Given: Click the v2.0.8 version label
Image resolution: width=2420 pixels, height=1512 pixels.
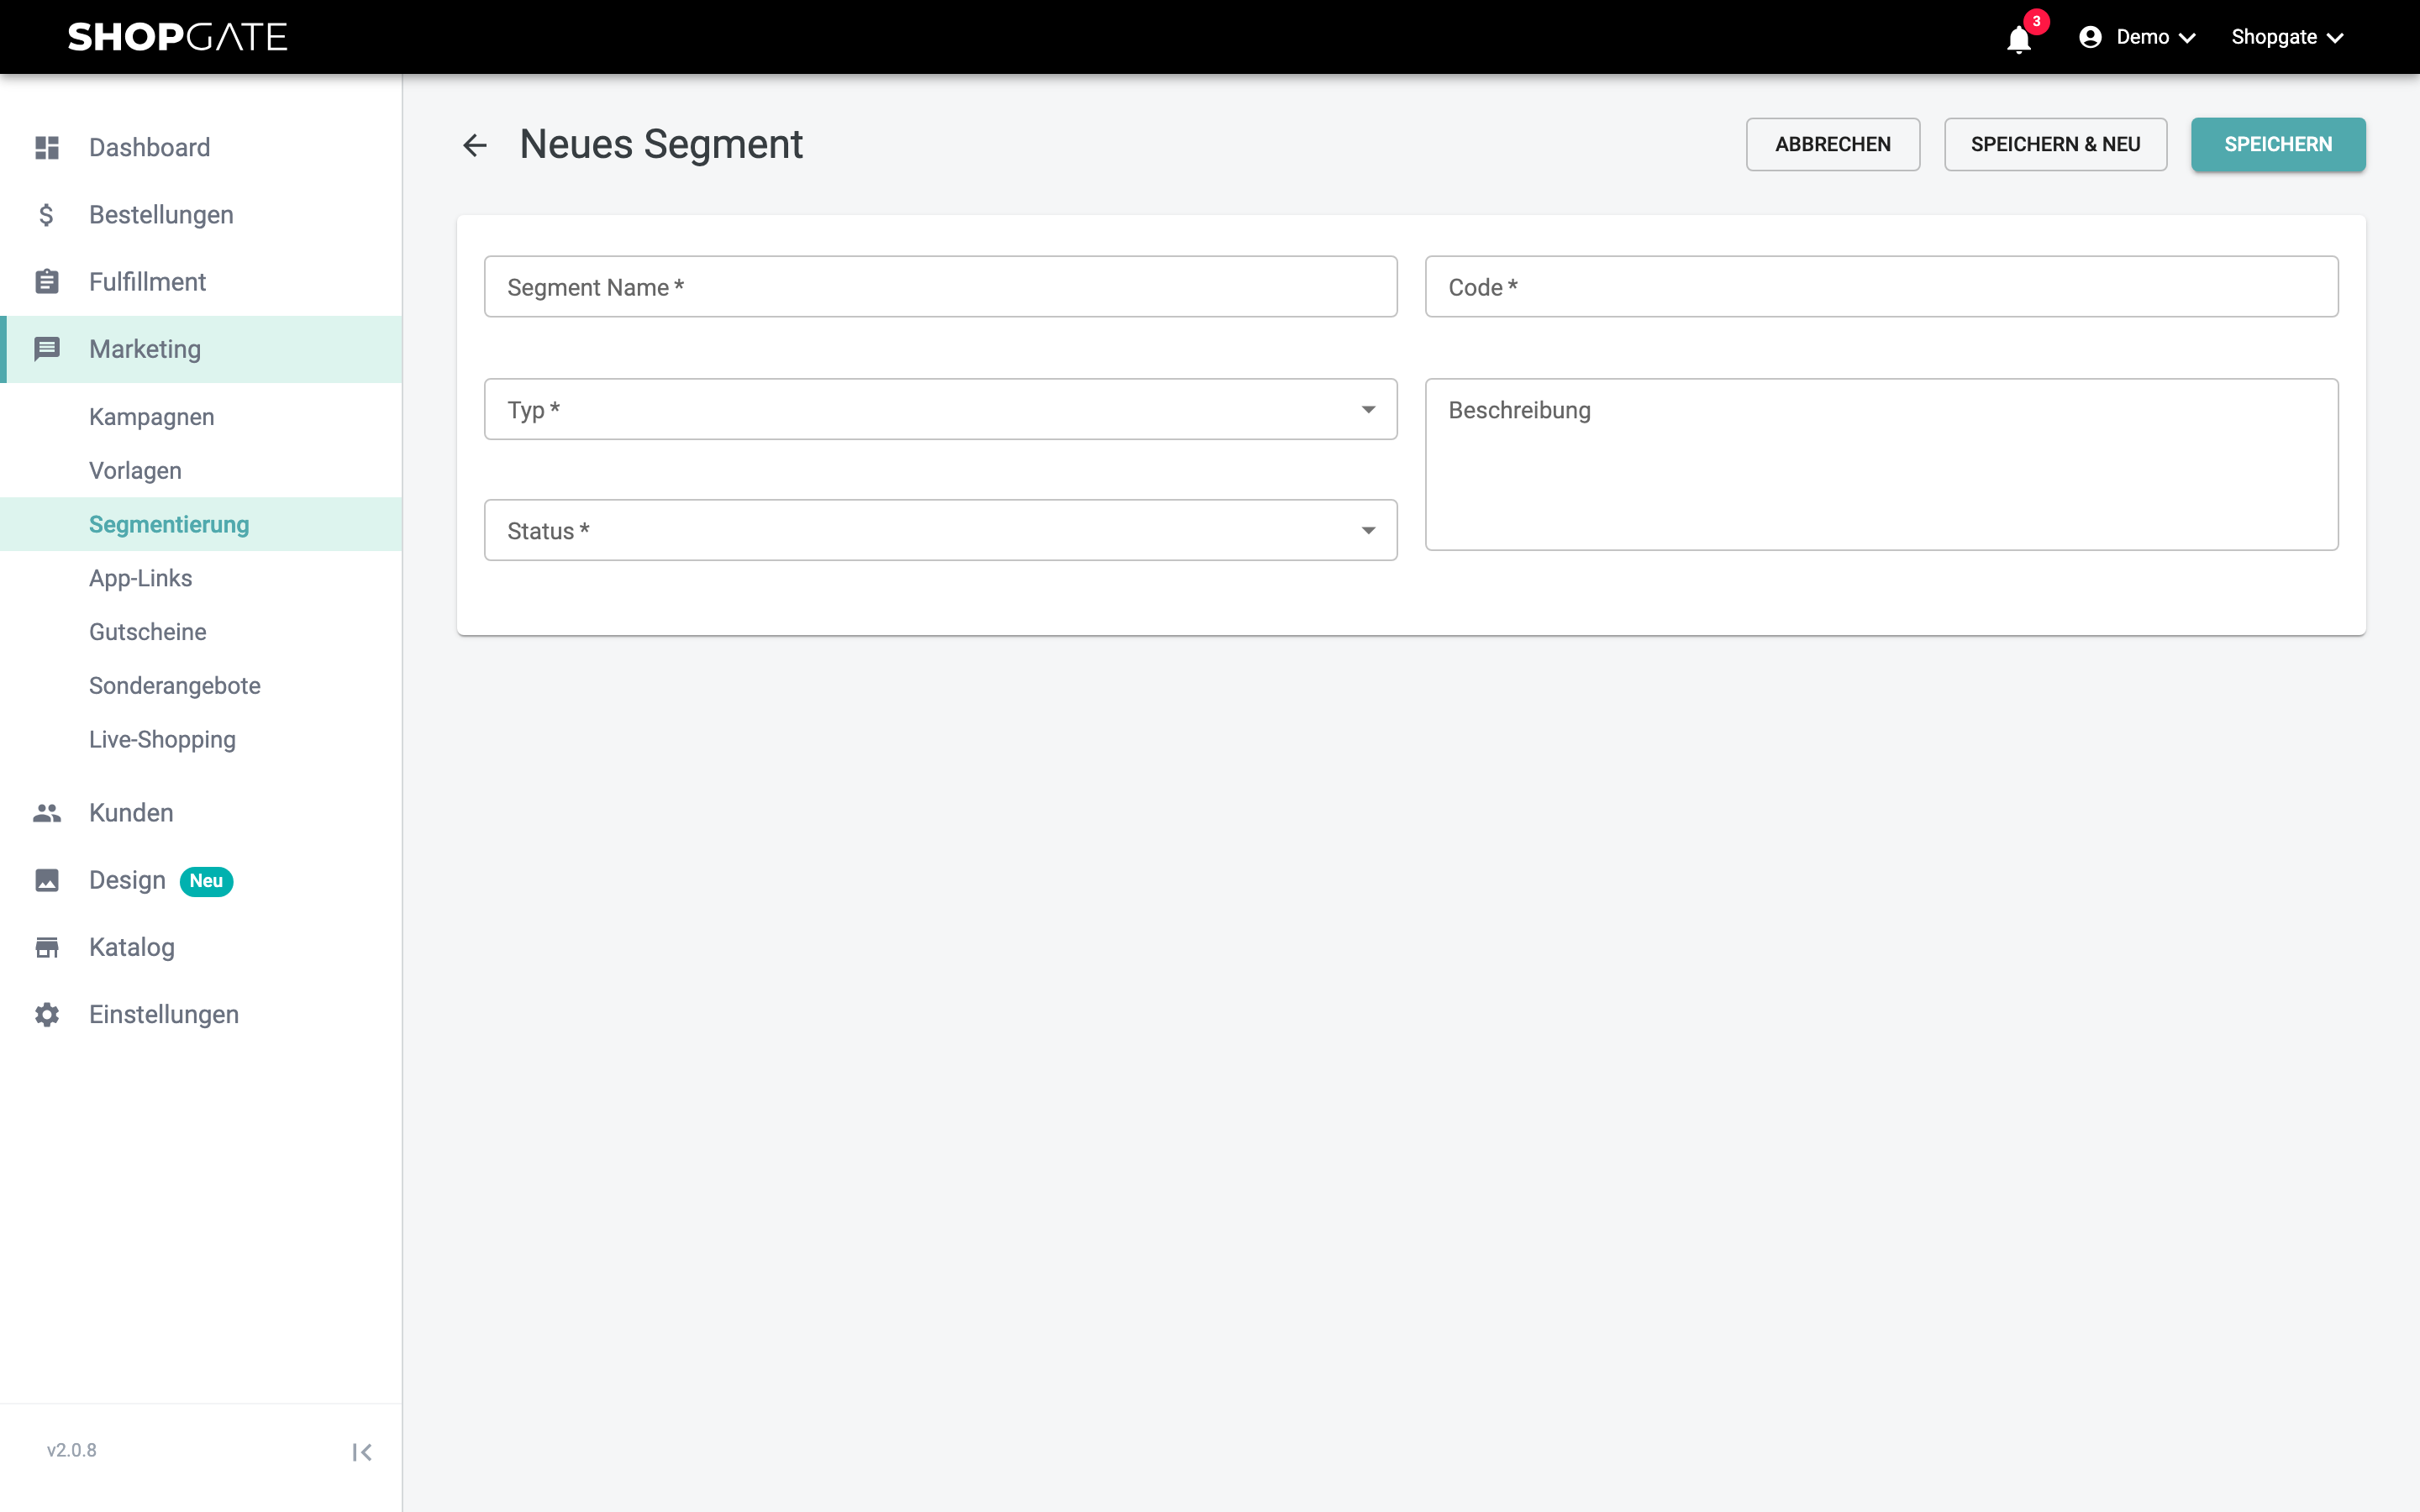Looking at the screenshot, I should pos(72,1450).
